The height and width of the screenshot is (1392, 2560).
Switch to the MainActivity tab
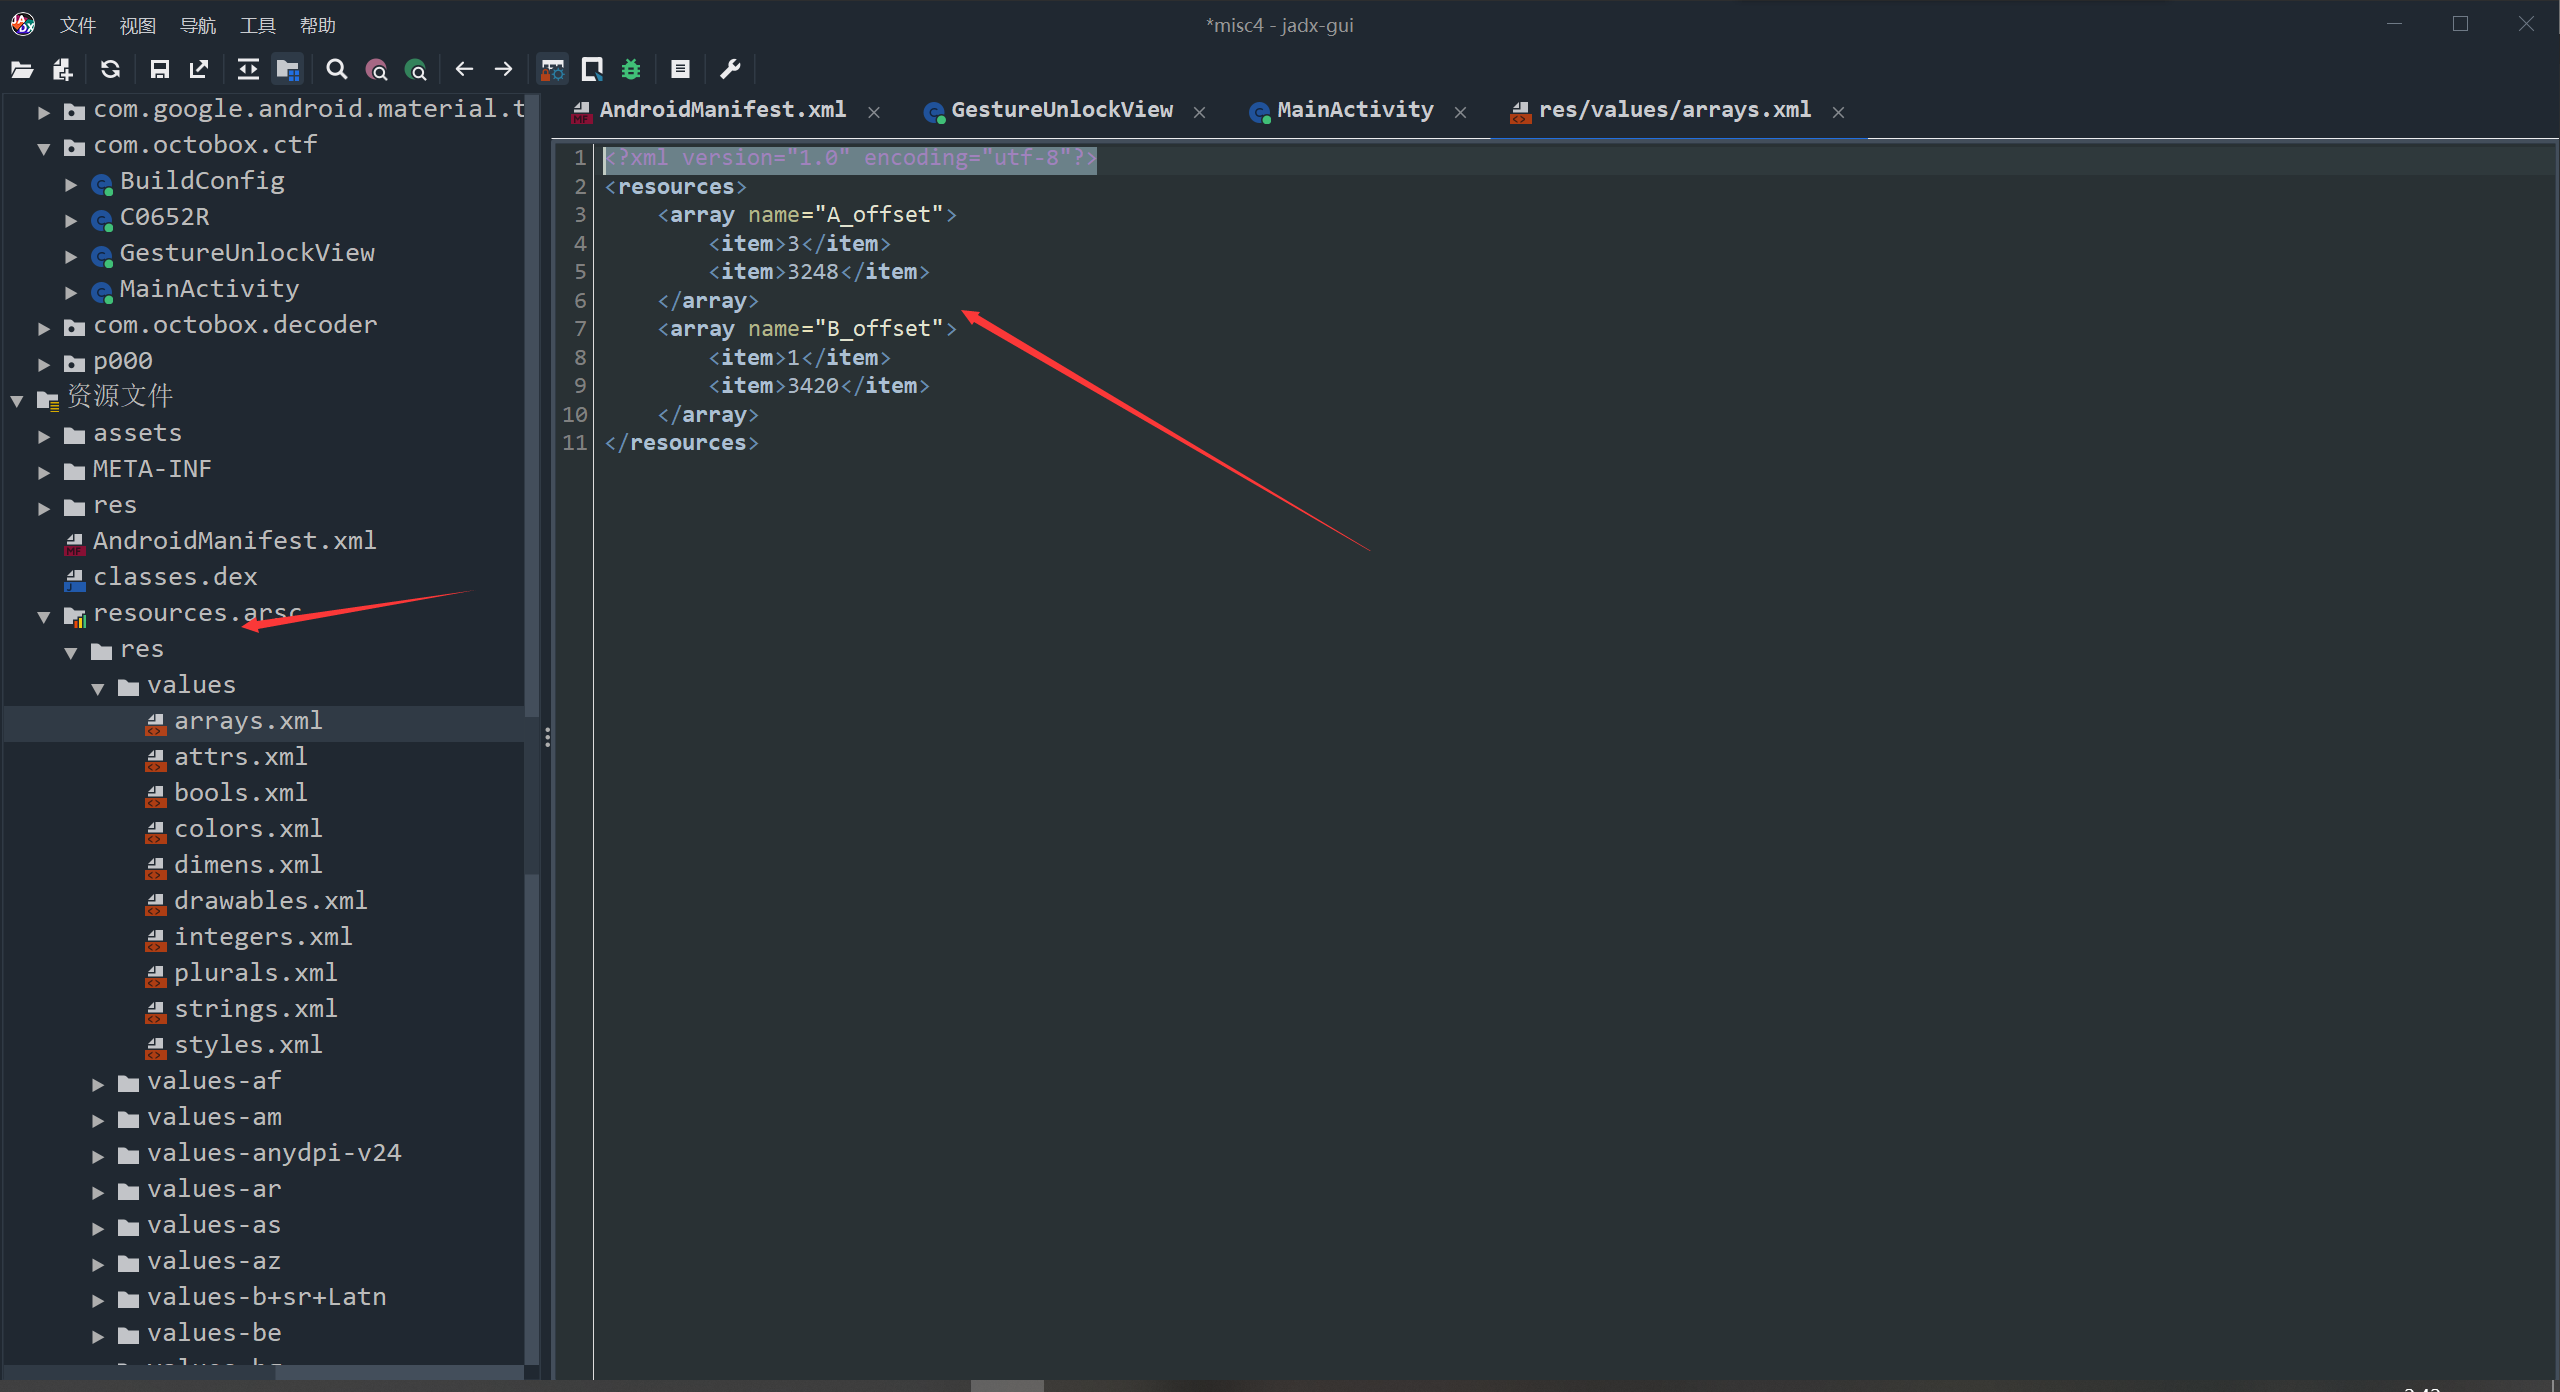[x=1354, y=110]
